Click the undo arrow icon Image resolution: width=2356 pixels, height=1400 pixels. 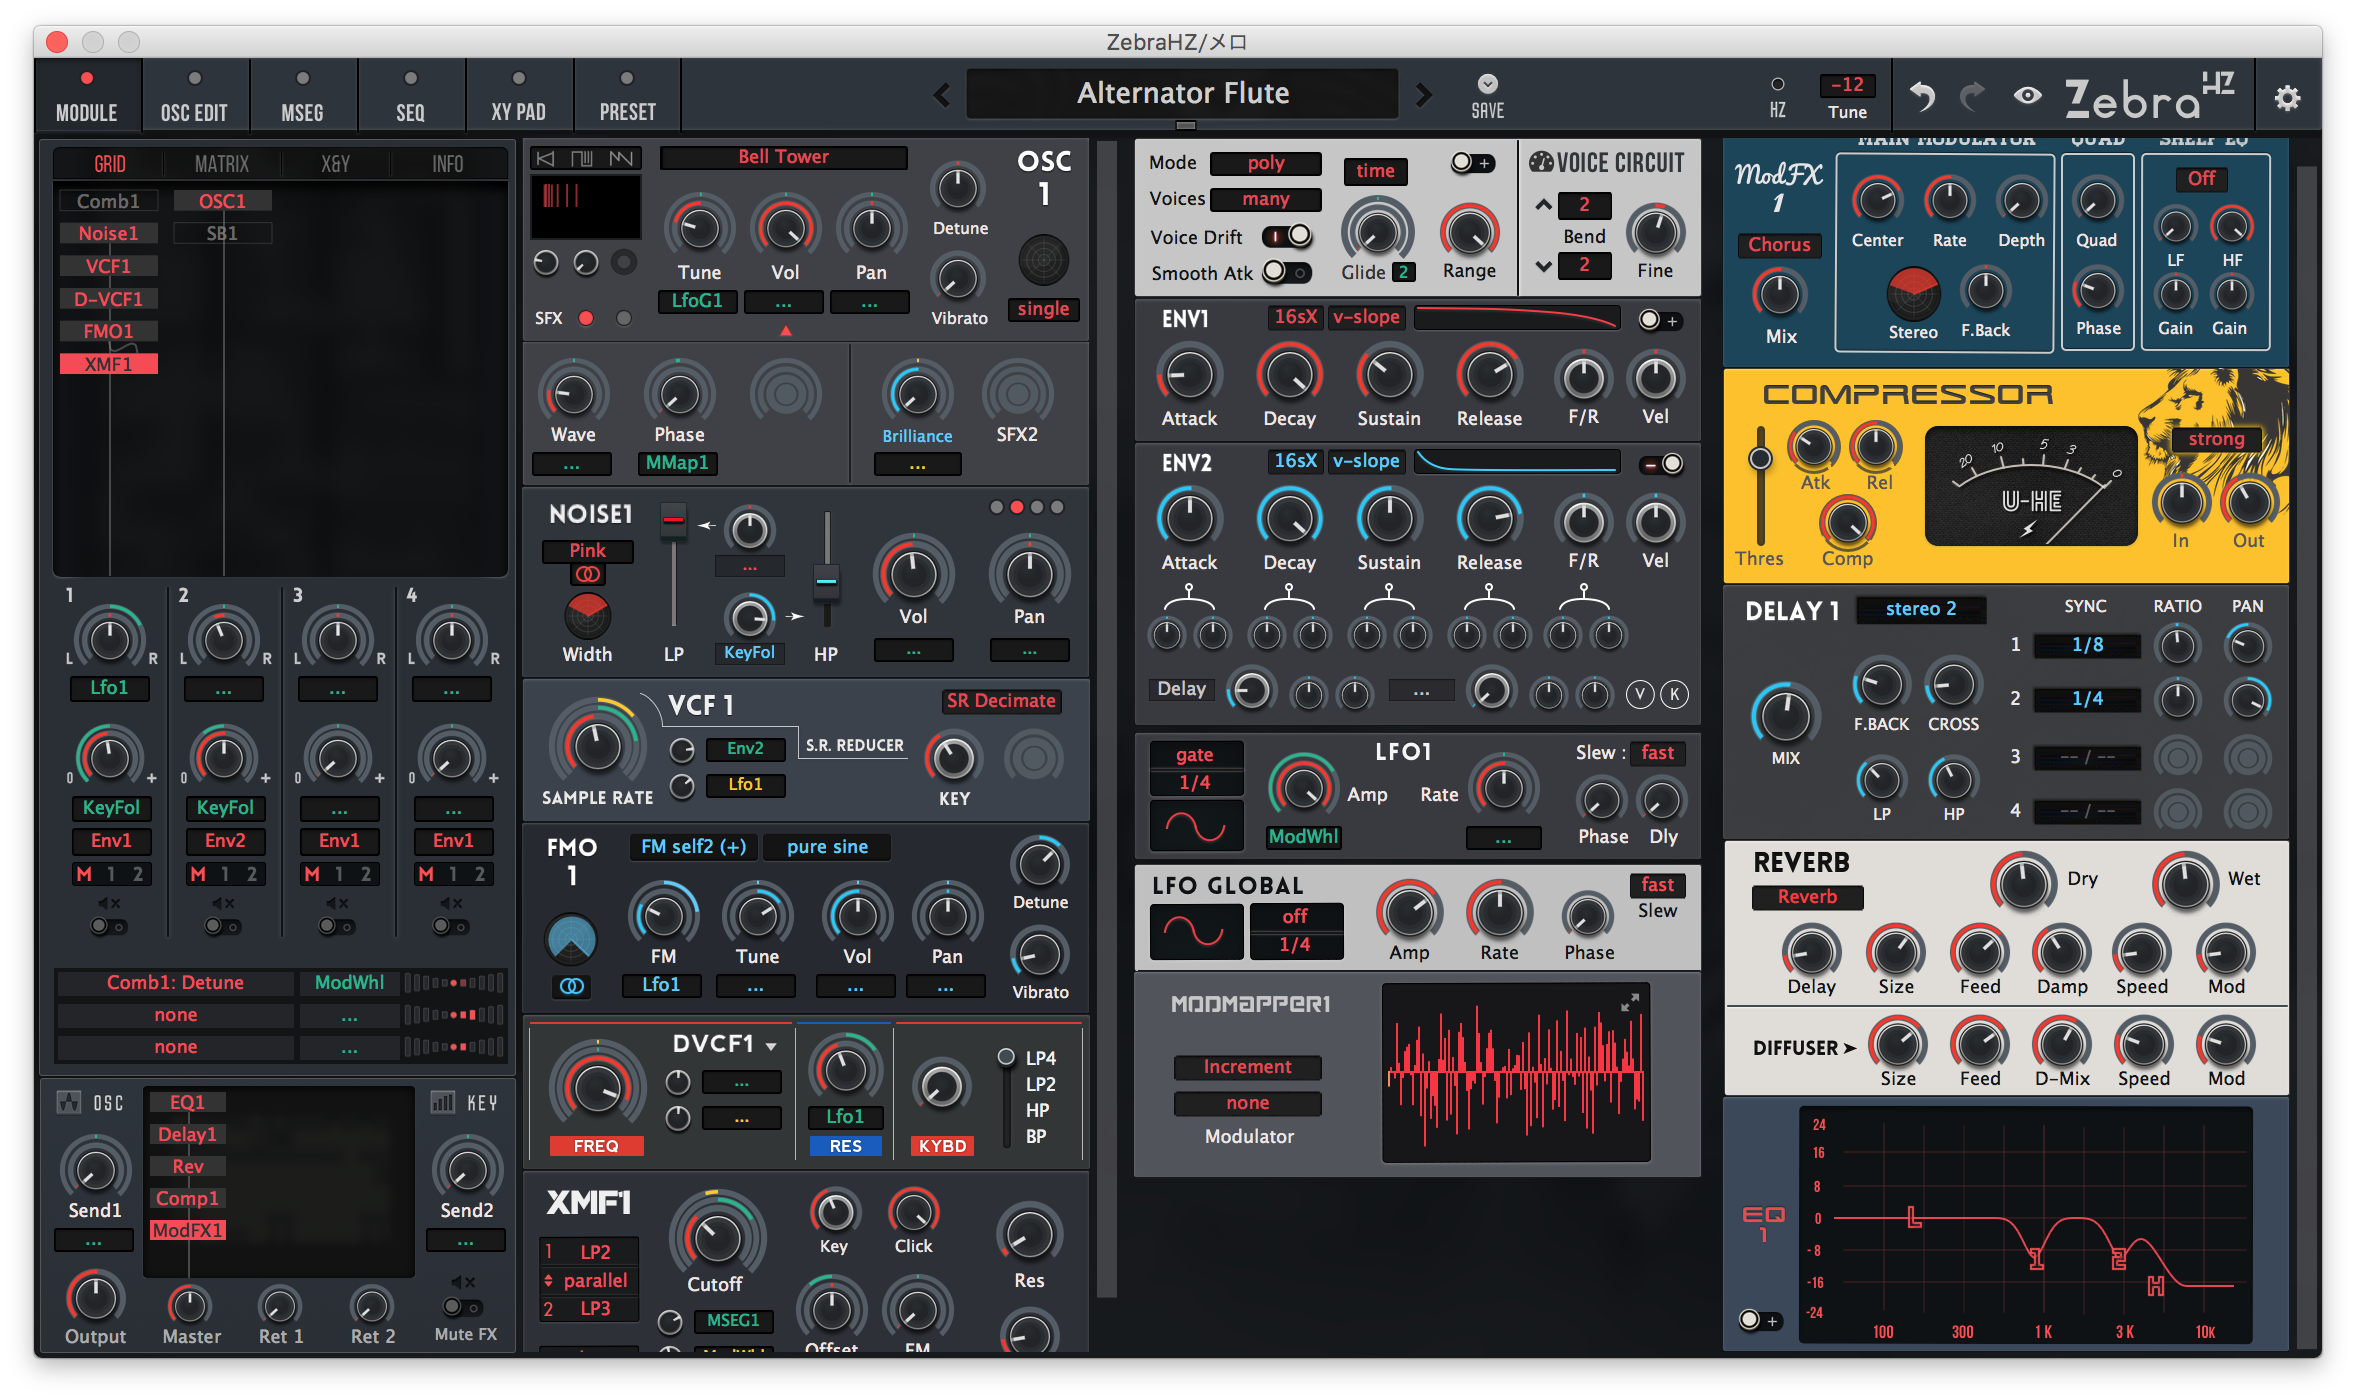tap(1921, 97)
